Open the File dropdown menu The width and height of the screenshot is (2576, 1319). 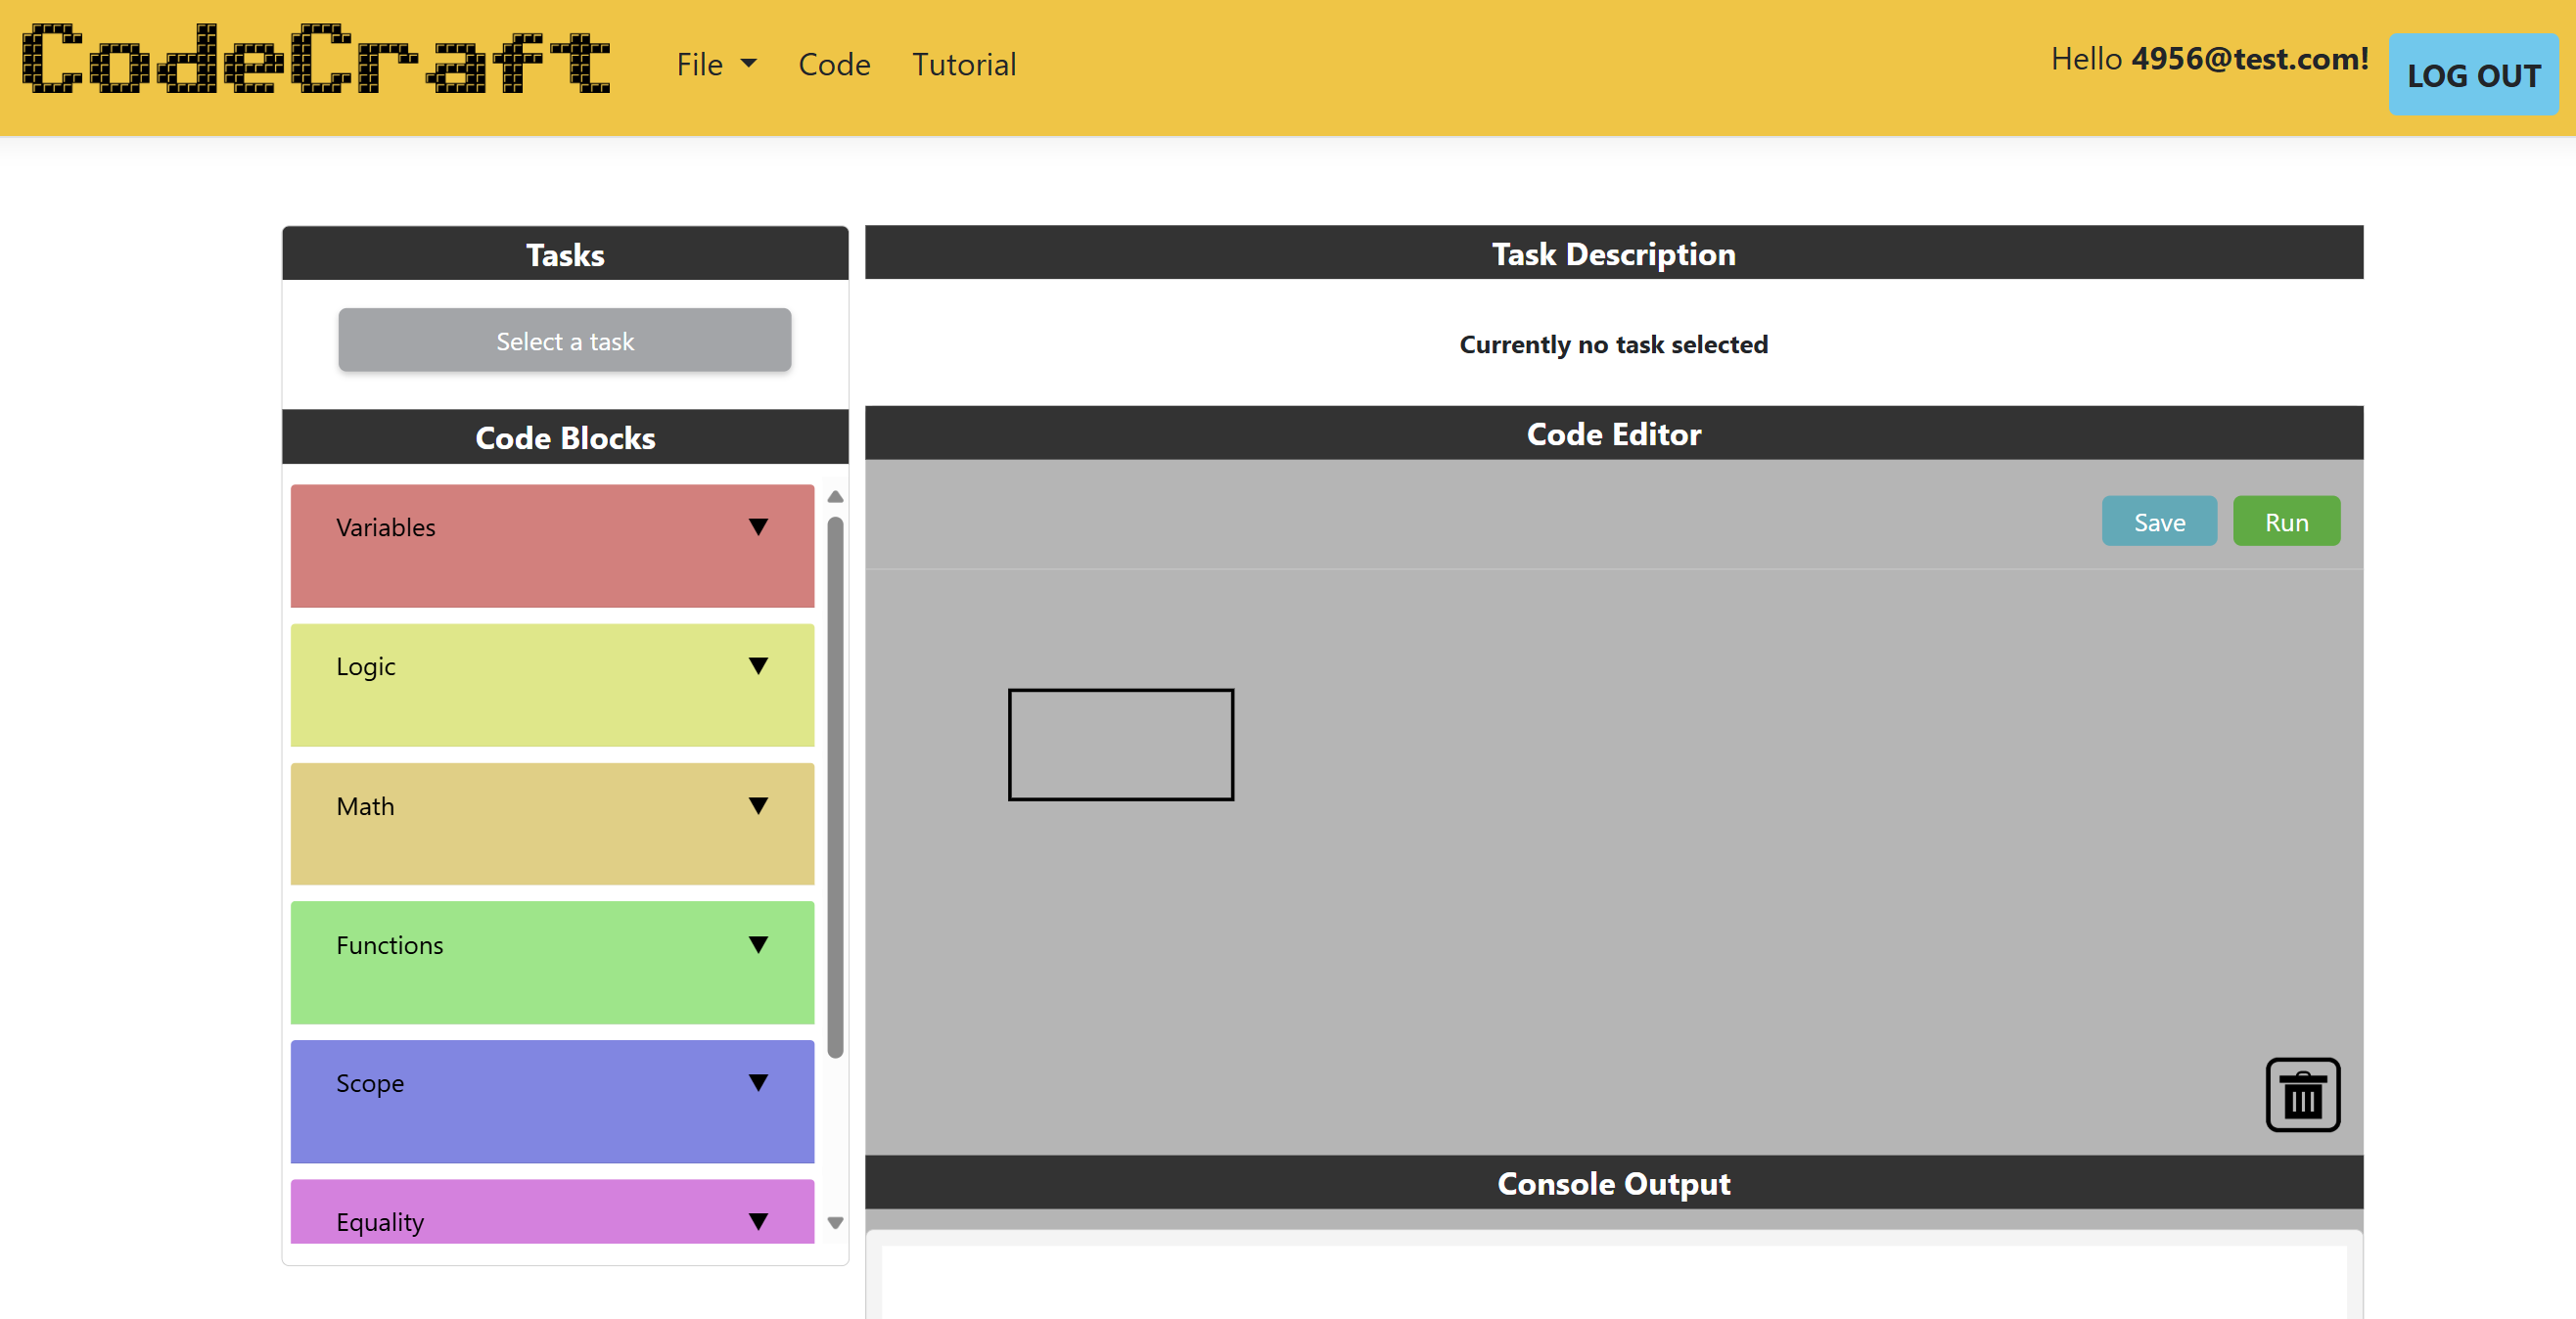pyautogui.click(x=715, y=65)
